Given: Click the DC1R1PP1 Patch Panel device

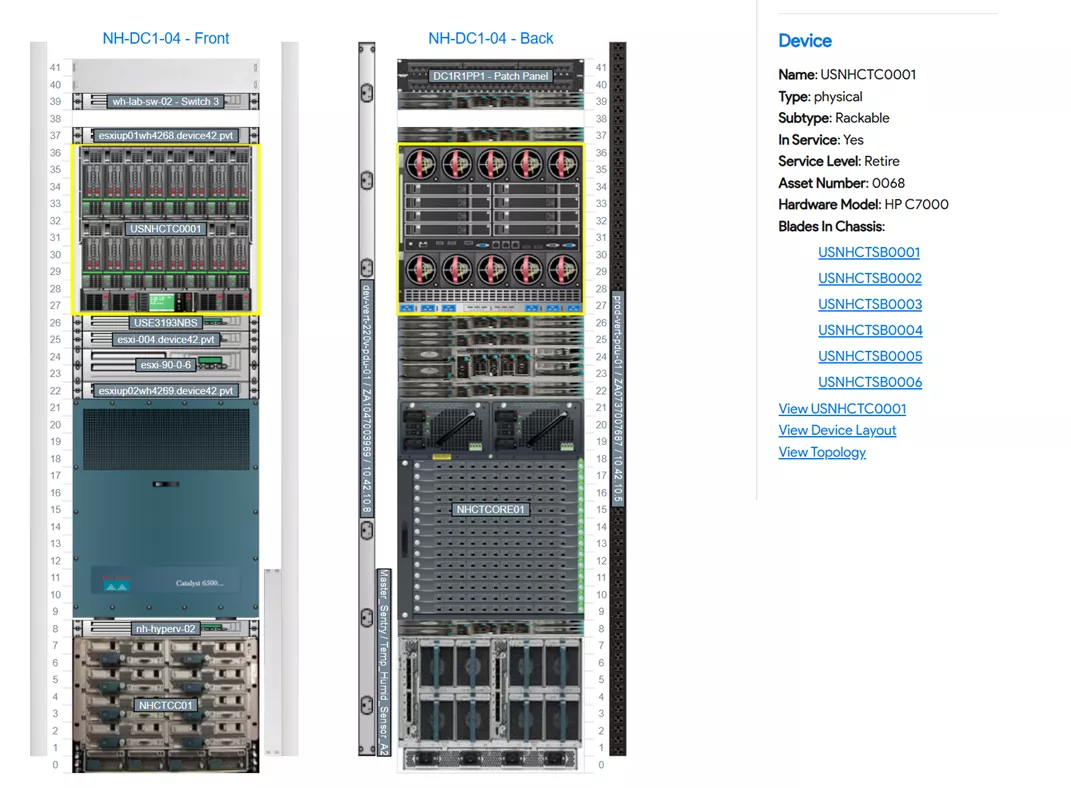Looking at the screenshot, I should pyautogui.click(x=490, y=76).
